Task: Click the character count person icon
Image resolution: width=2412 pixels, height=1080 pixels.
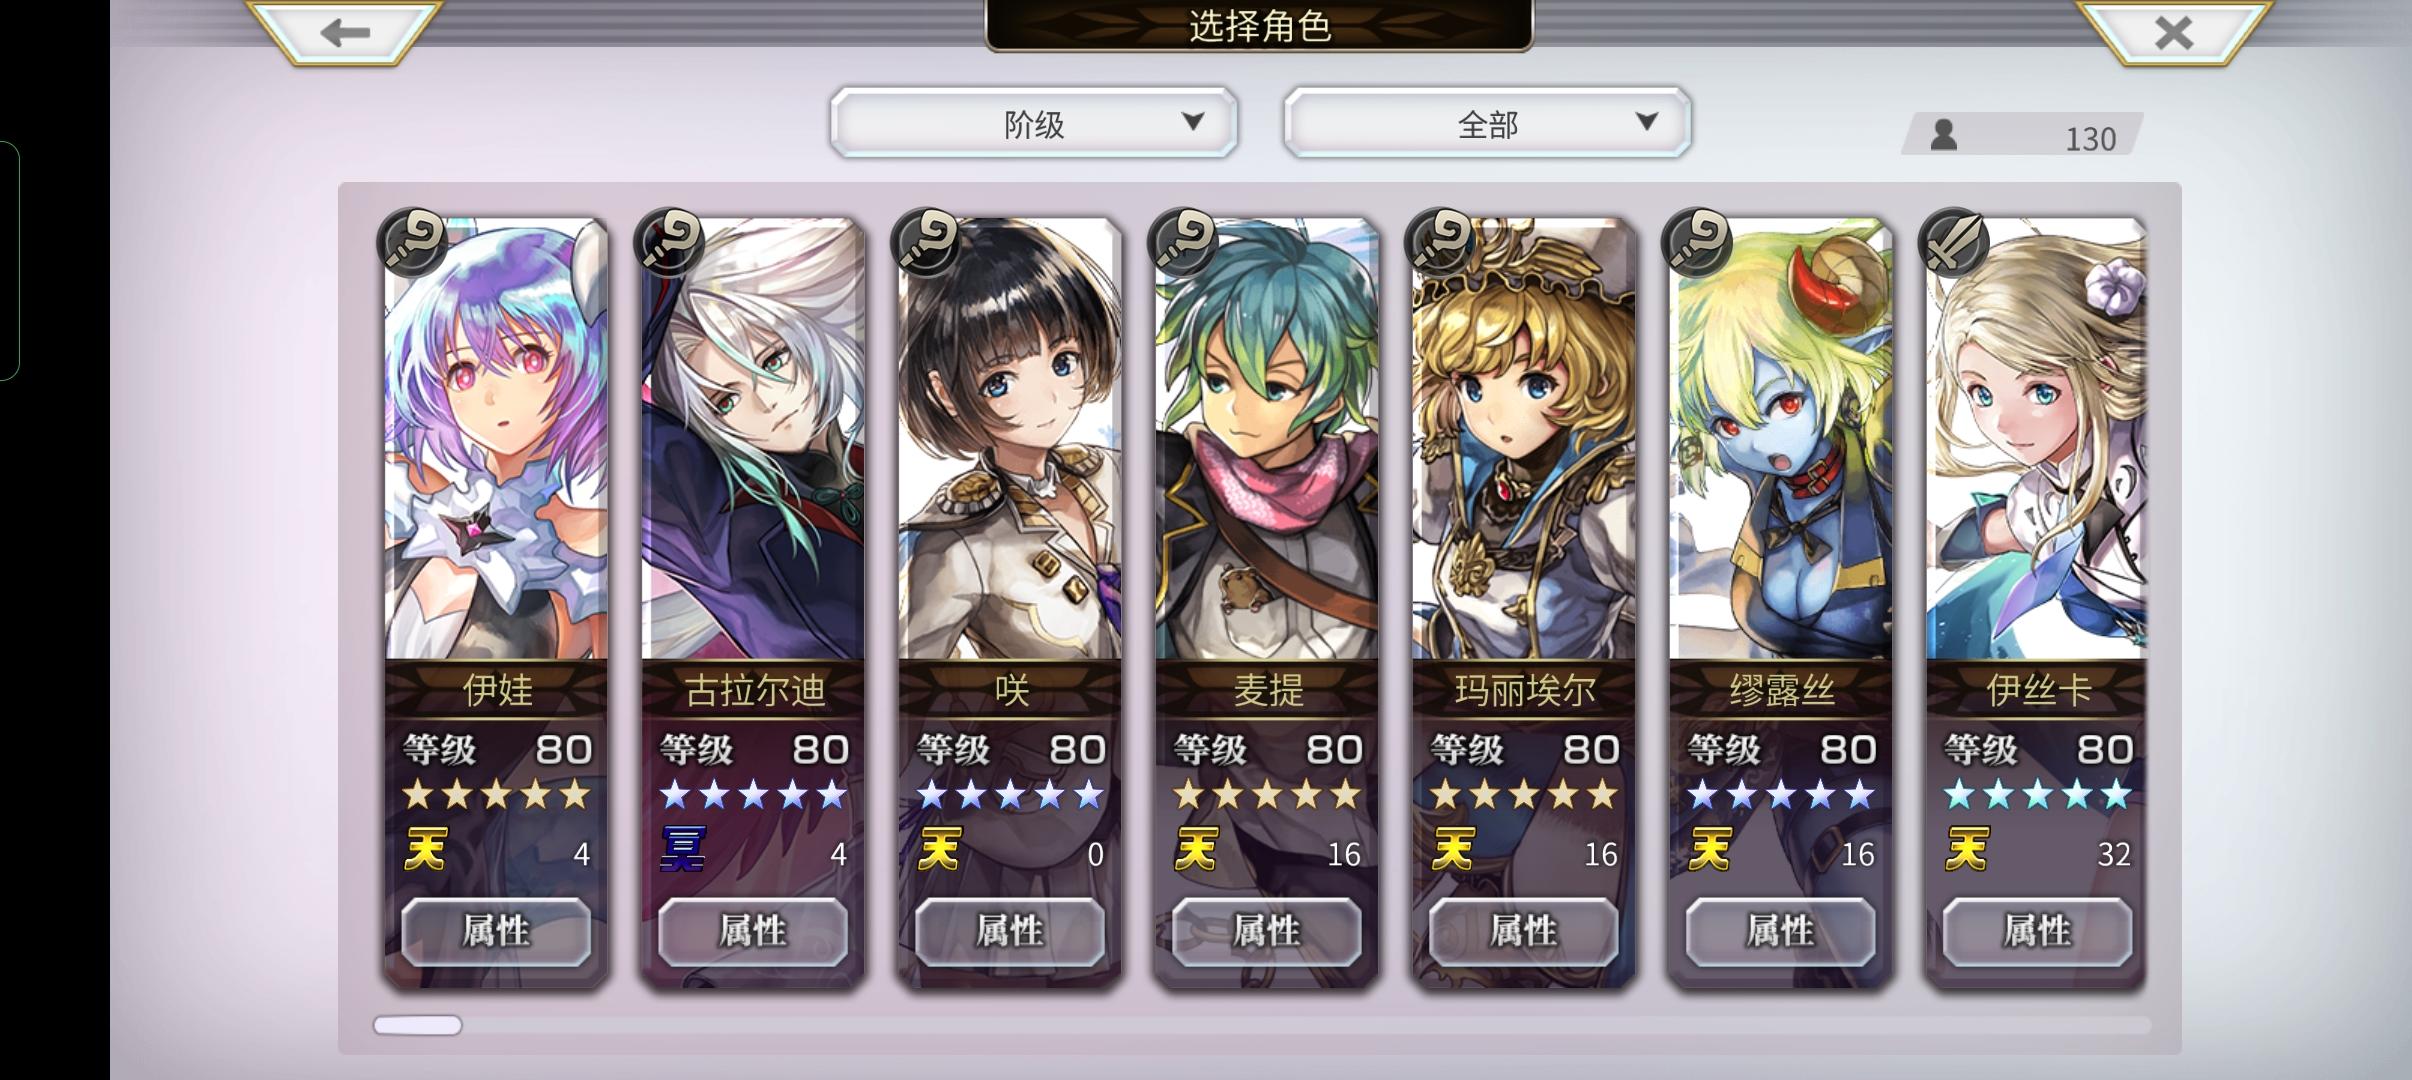Action: click(1943, 134)
